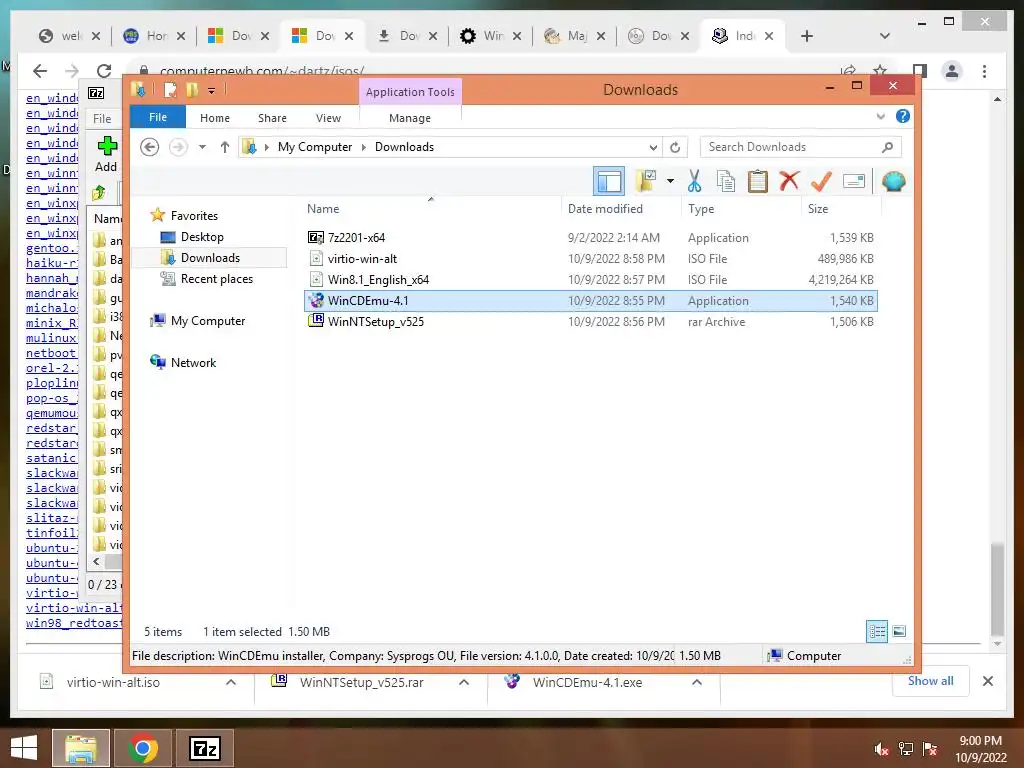The height and width of the screenshot is (768, 1024).
Task: Click the Explorer Forward arrow button
Action: (178, 147)
